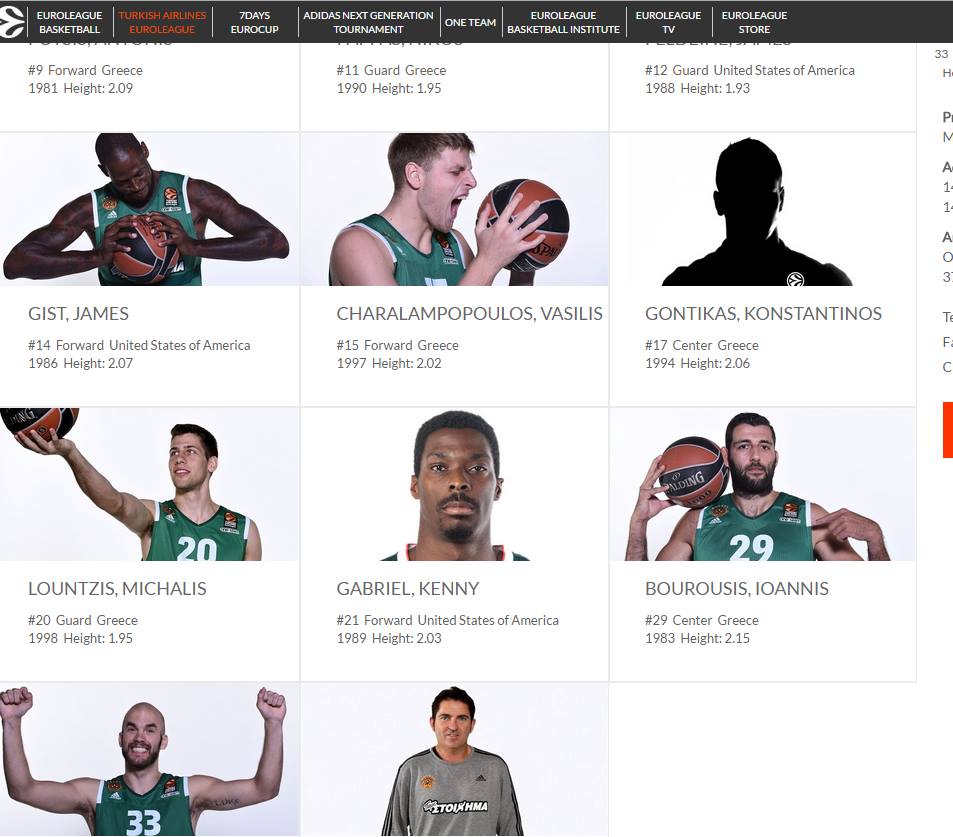Image resolution: width=953 pixels, height=837 pixels.
Task: Open Charalampopoulos, Vasilis profile link
Action: tap(469, 314)
